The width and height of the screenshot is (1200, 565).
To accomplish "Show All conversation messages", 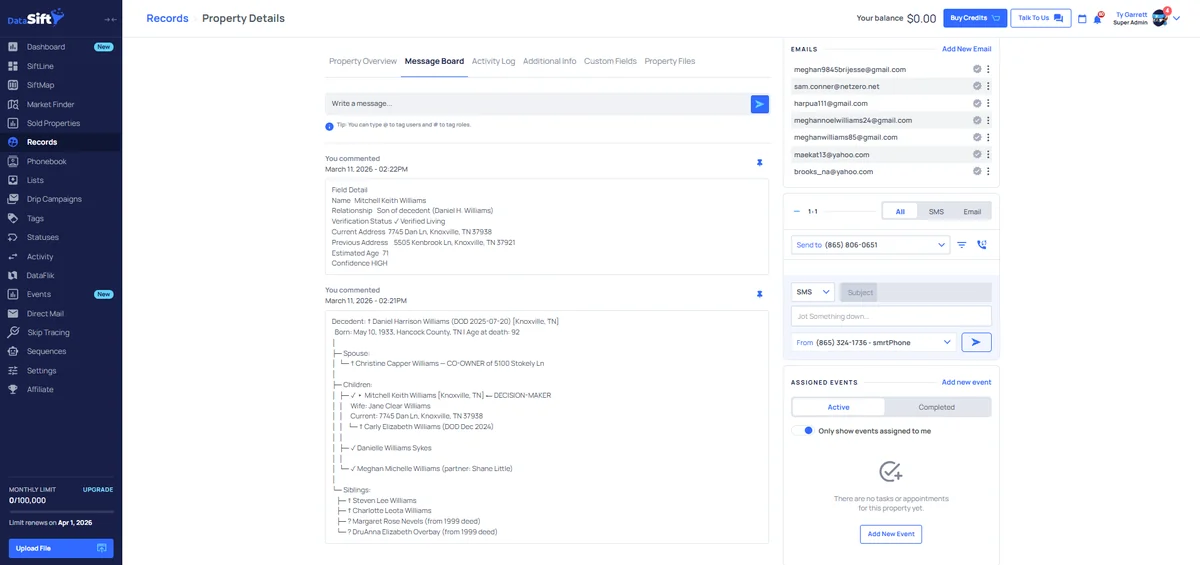I will [900, 211].
